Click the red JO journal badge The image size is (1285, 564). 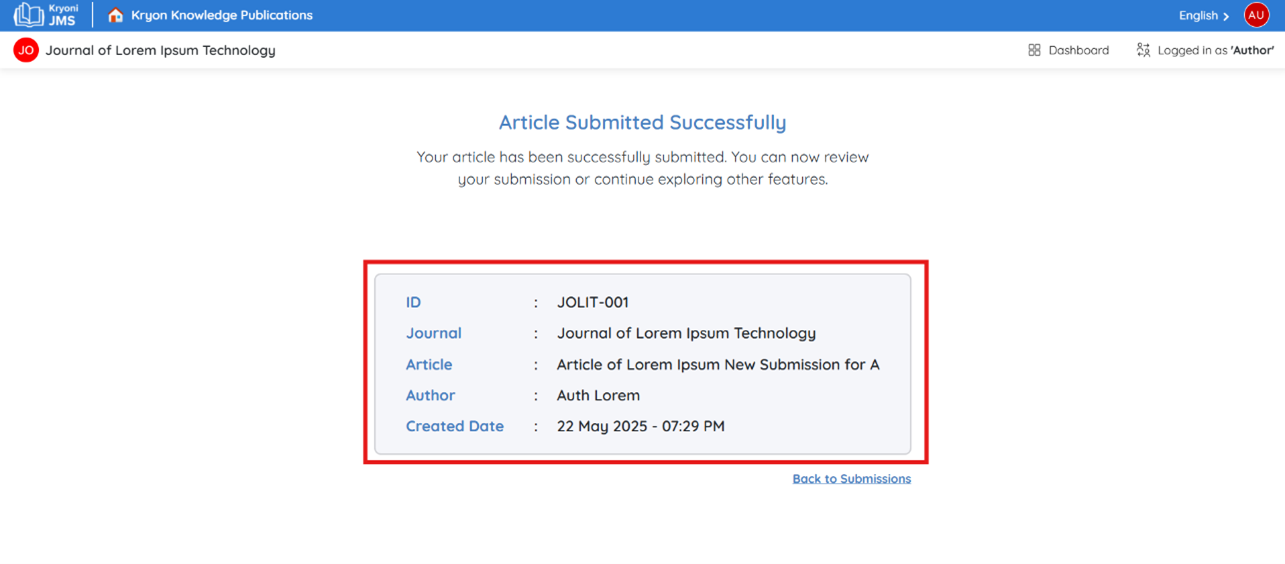pos(26,50)
